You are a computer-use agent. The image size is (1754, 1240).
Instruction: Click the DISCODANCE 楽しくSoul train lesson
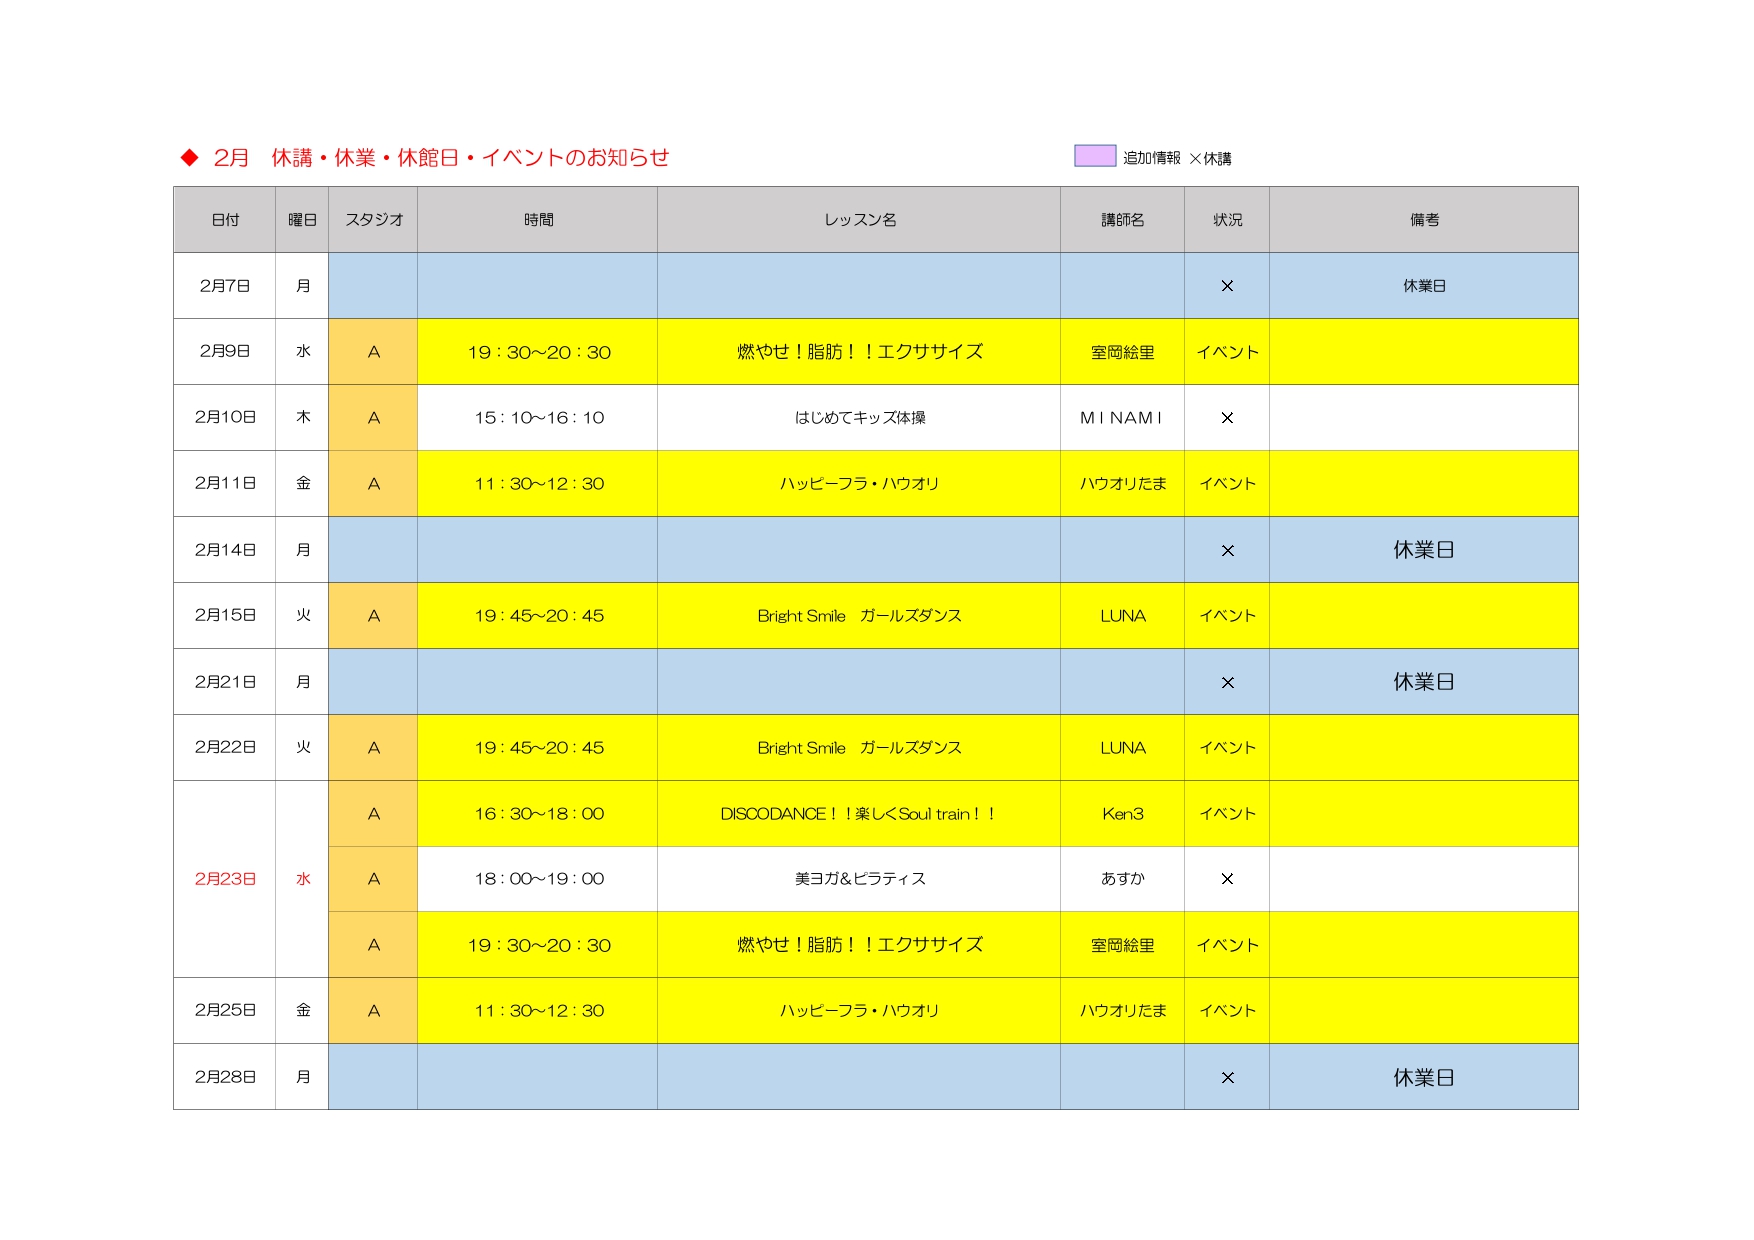tap(858, 814)
